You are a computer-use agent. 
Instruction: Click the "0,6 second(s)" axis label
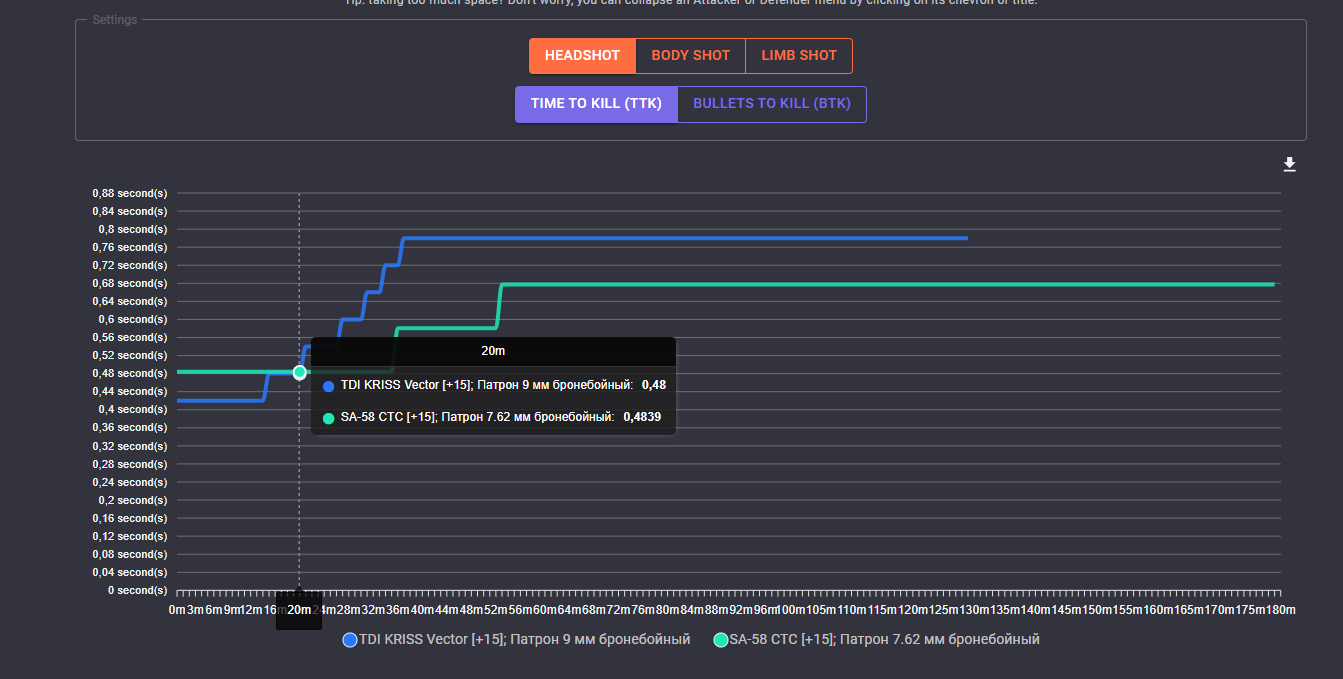(x=133, y=319)
